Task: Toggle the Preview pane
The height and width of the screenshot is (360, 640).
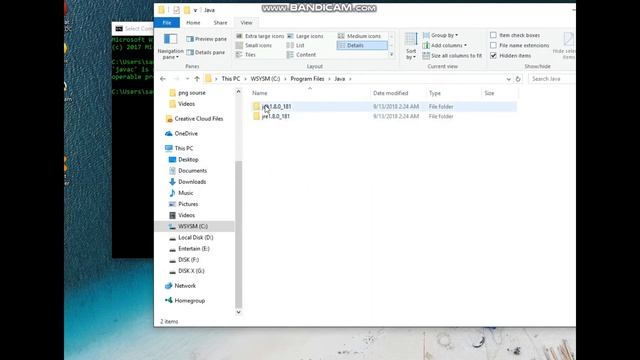Action: pos(206,39)
